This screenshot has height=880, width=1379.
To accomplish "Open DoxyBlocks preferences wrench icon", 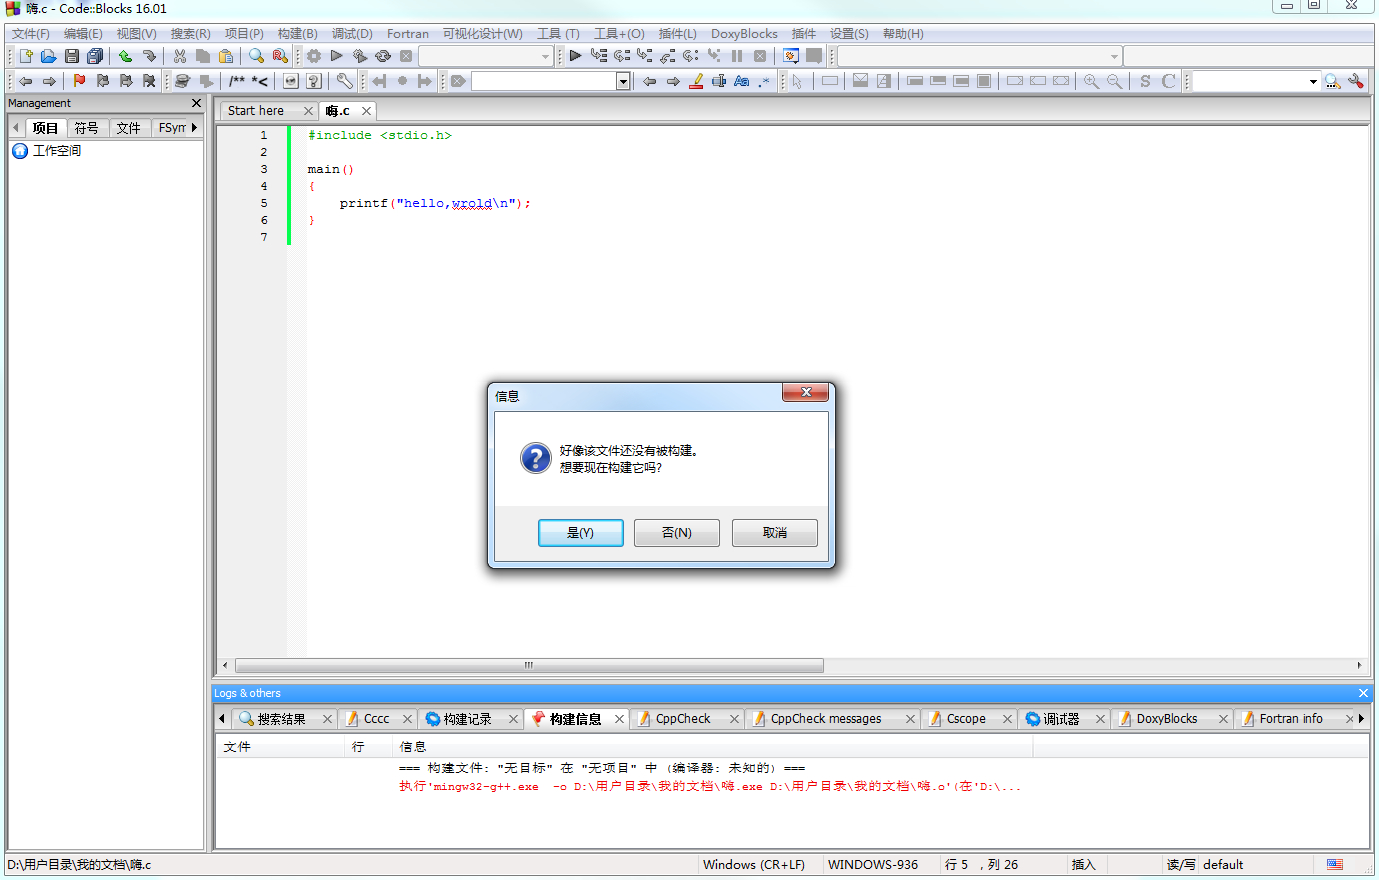I will click(x=345, y=81).
